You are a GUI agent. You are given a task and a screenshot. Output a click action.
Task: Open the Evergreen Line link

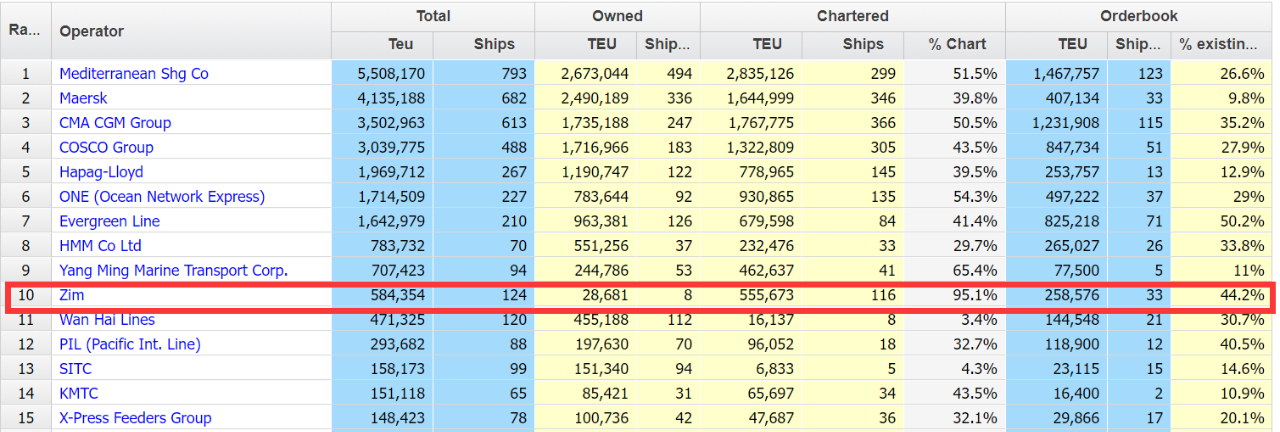coord(109,221)
